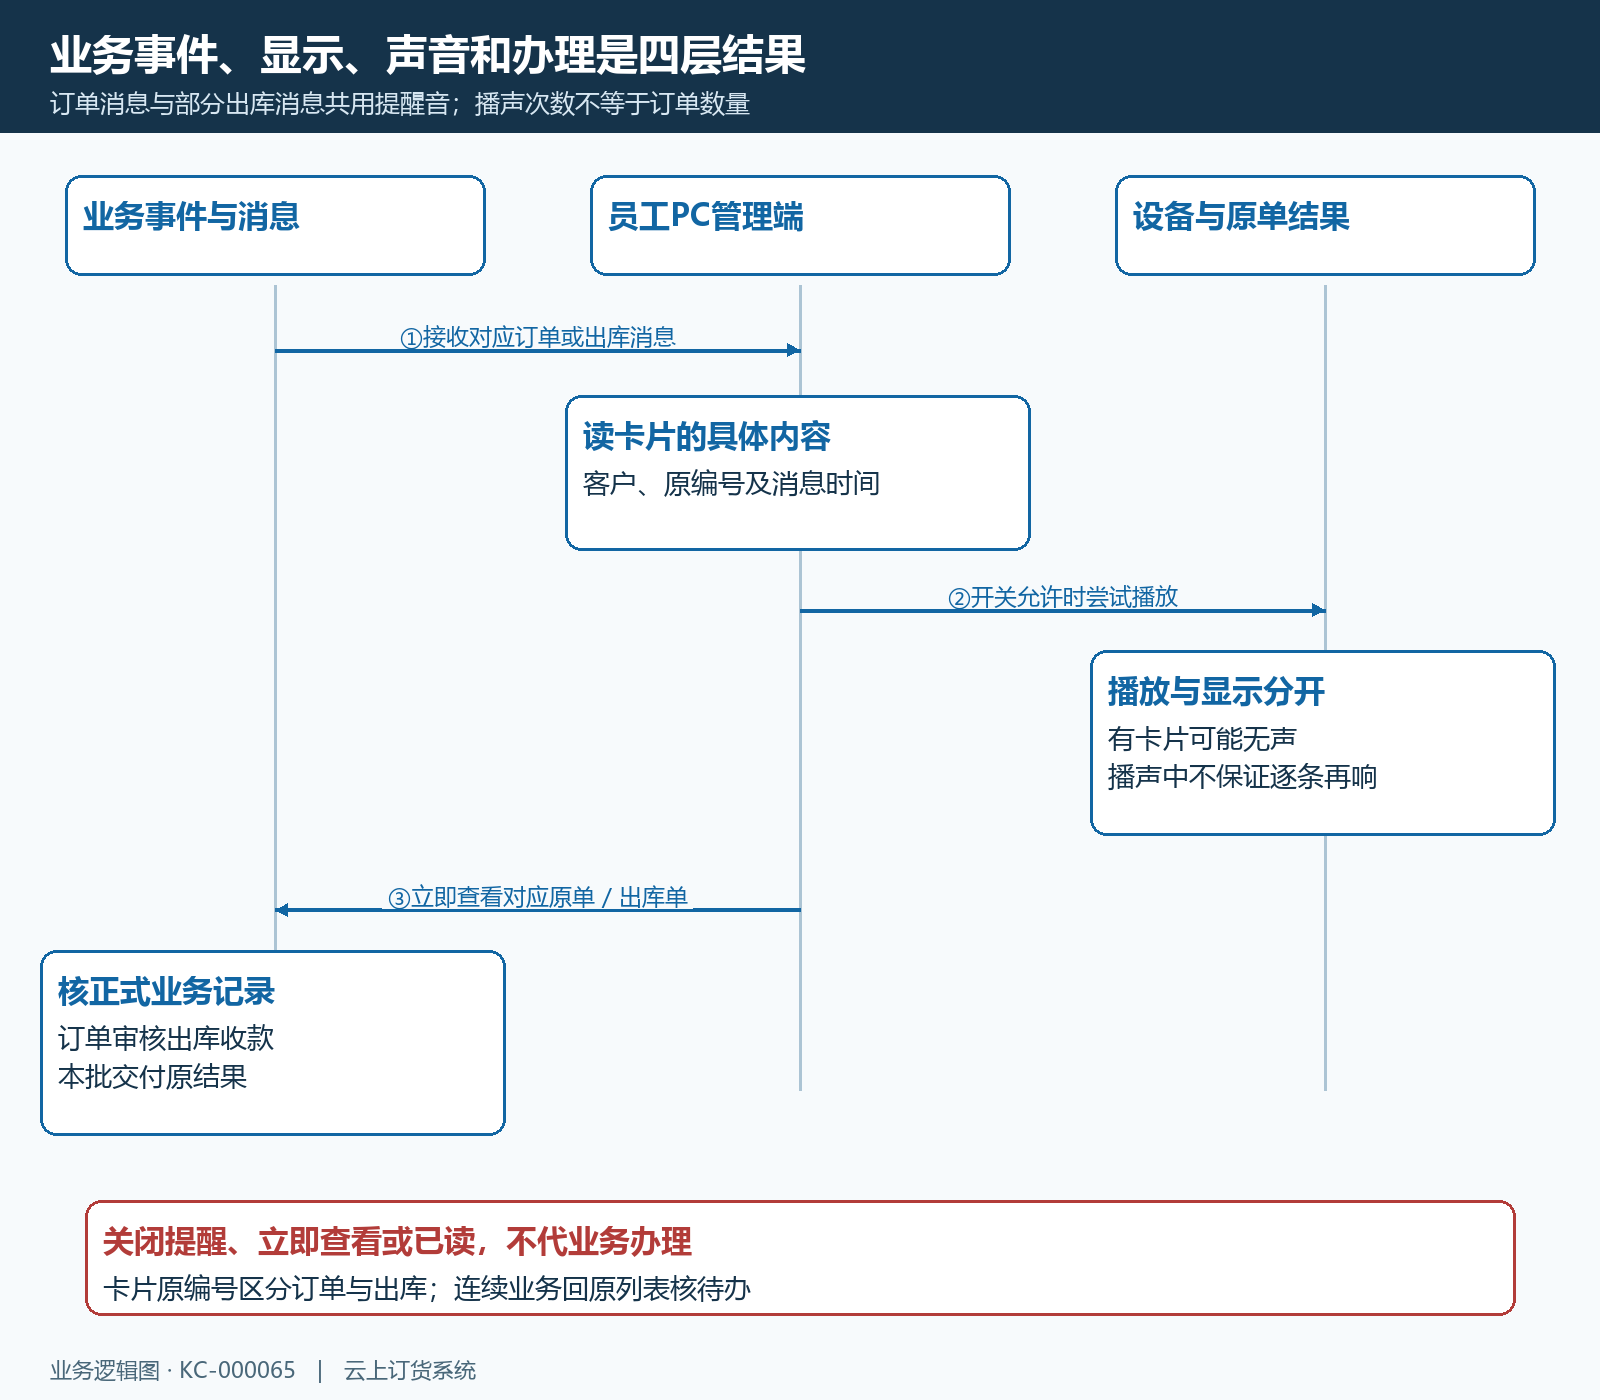This screenshot has height=1400, width=1600.
Task: Click the title 业务事件、显示、声音和办理是四层结果
Action: pos(428,55)
